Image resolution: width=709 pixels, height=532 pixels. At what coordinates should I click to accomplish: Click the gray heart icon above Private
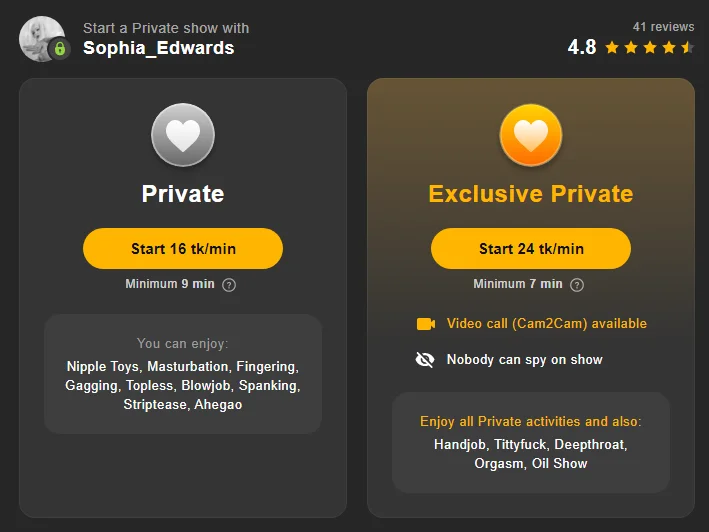coord(183,135)
